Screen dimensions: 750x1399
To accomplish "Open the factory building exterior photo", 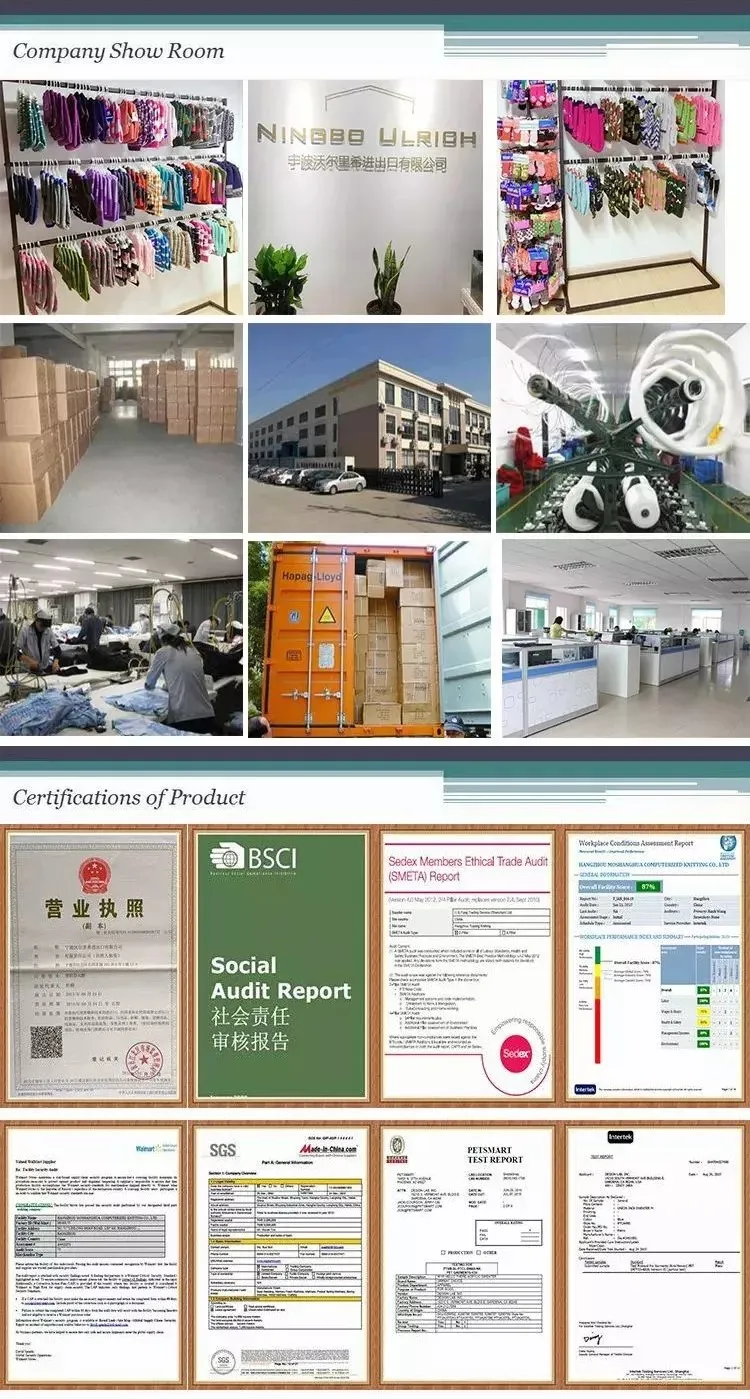I will (369, 427).
